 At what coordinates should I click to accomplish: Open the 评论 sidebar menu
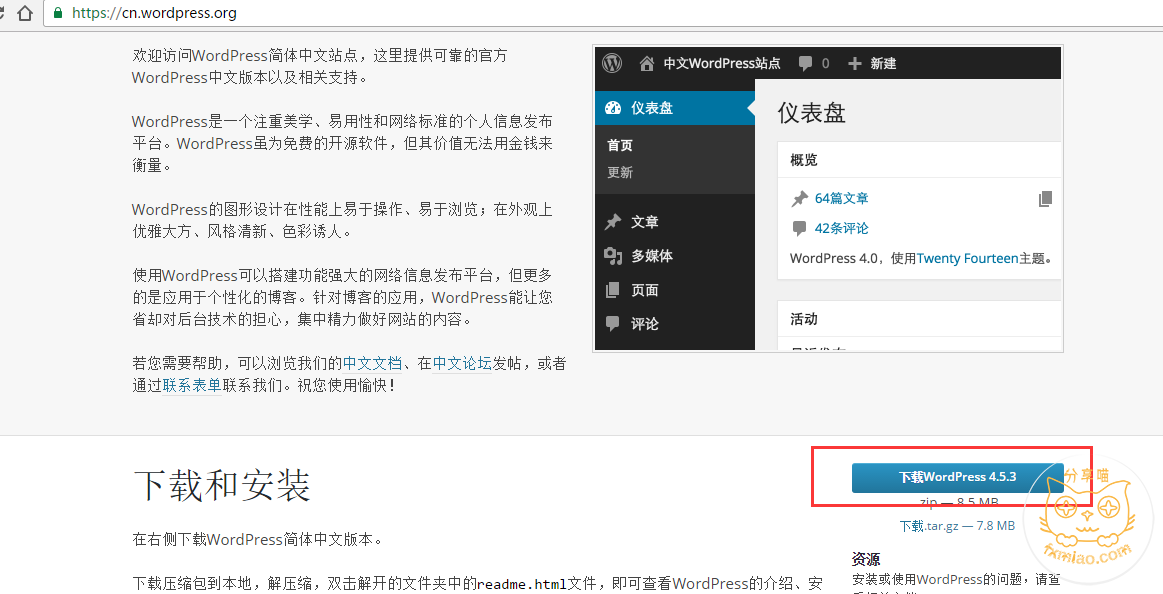coord(645,323)
